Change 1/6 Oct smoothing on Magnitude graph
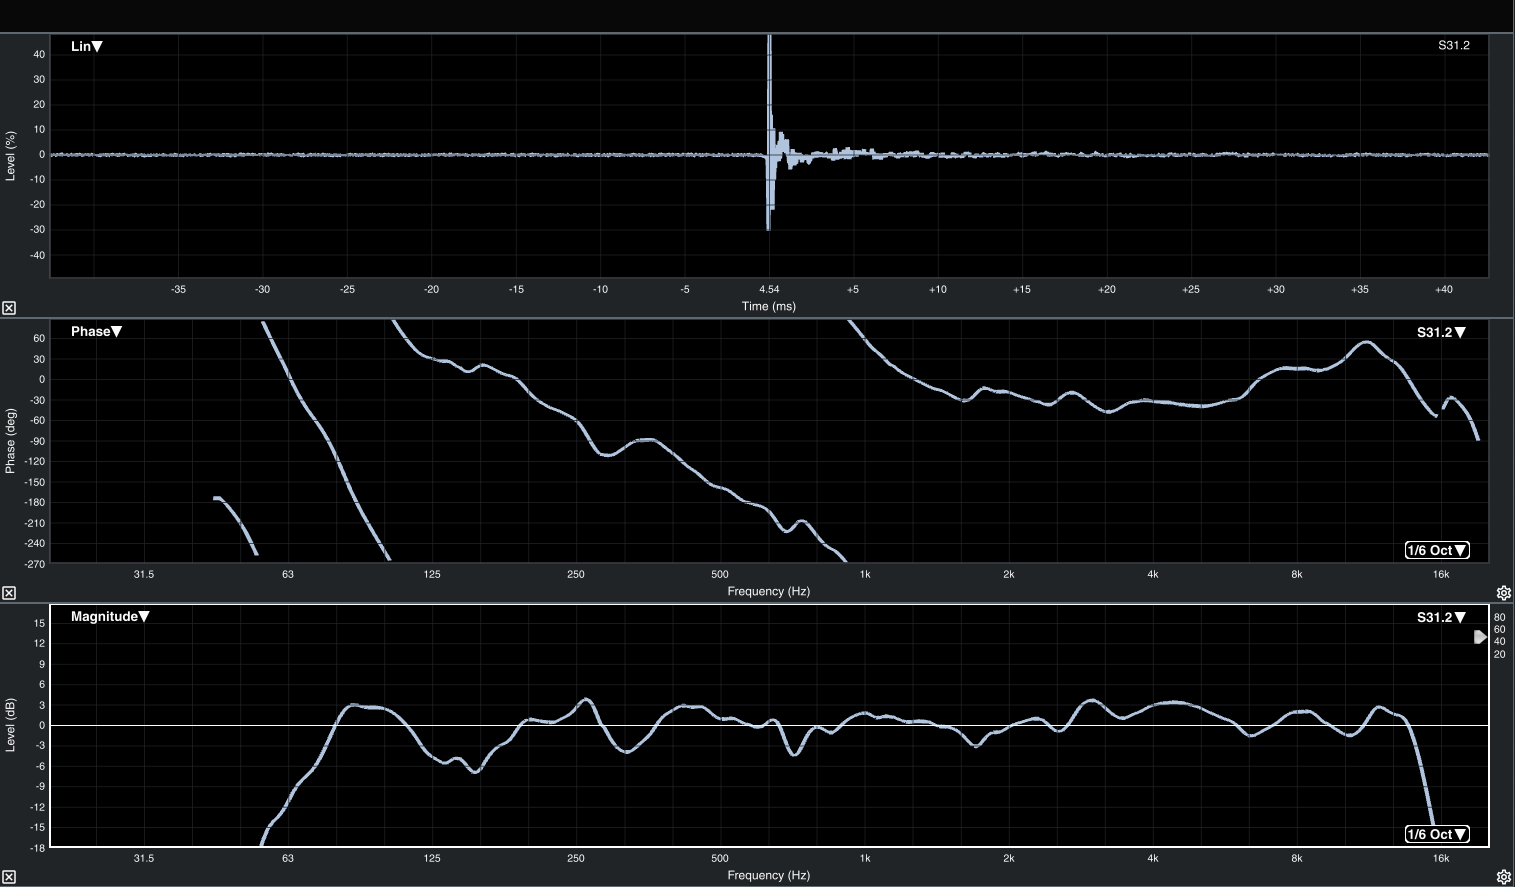The width and height of the screenshot is (1515, 887). tap(1437, 834)
